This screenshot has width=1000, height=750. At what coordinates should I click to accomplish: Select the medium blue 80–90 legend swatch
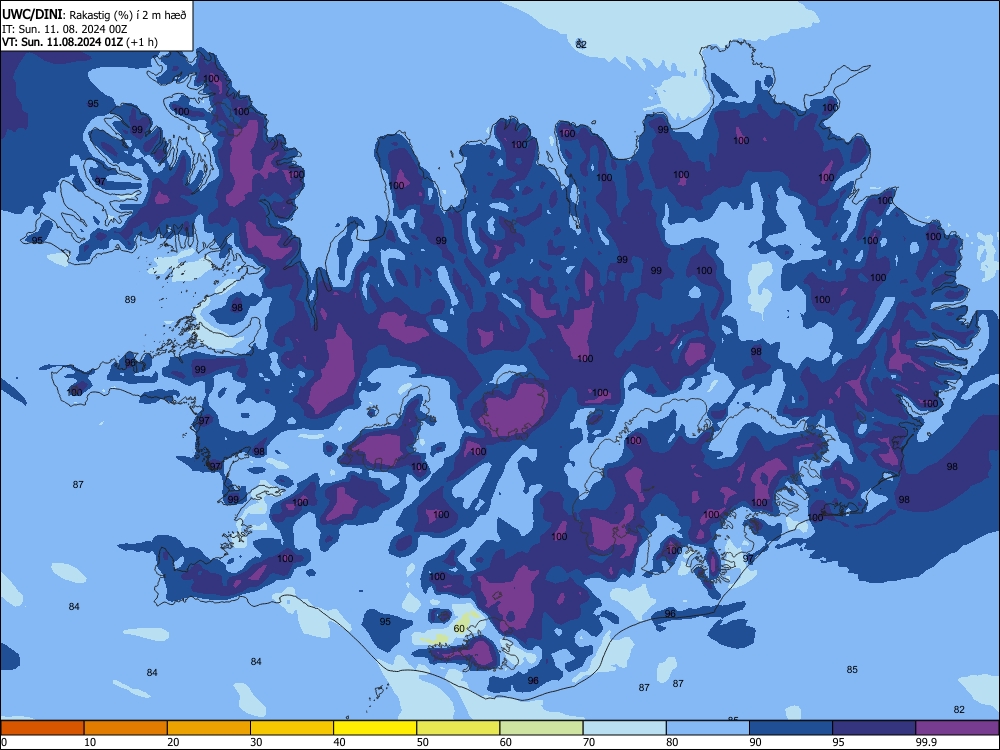pos(708,728)
